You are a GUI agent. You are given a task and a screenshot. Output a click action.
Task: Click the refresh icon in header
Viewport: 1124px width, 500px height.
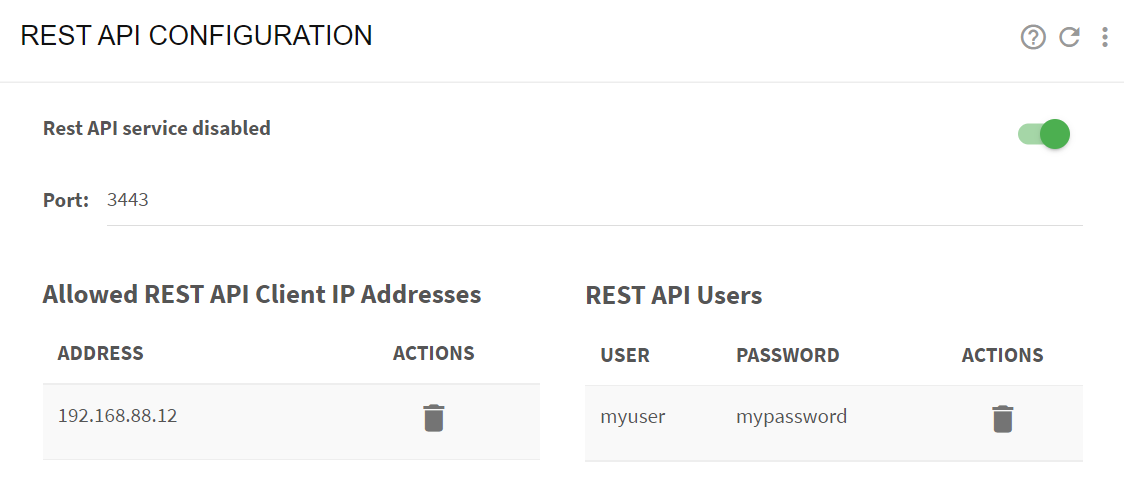pyautogui.click(x=1070, y=37)
